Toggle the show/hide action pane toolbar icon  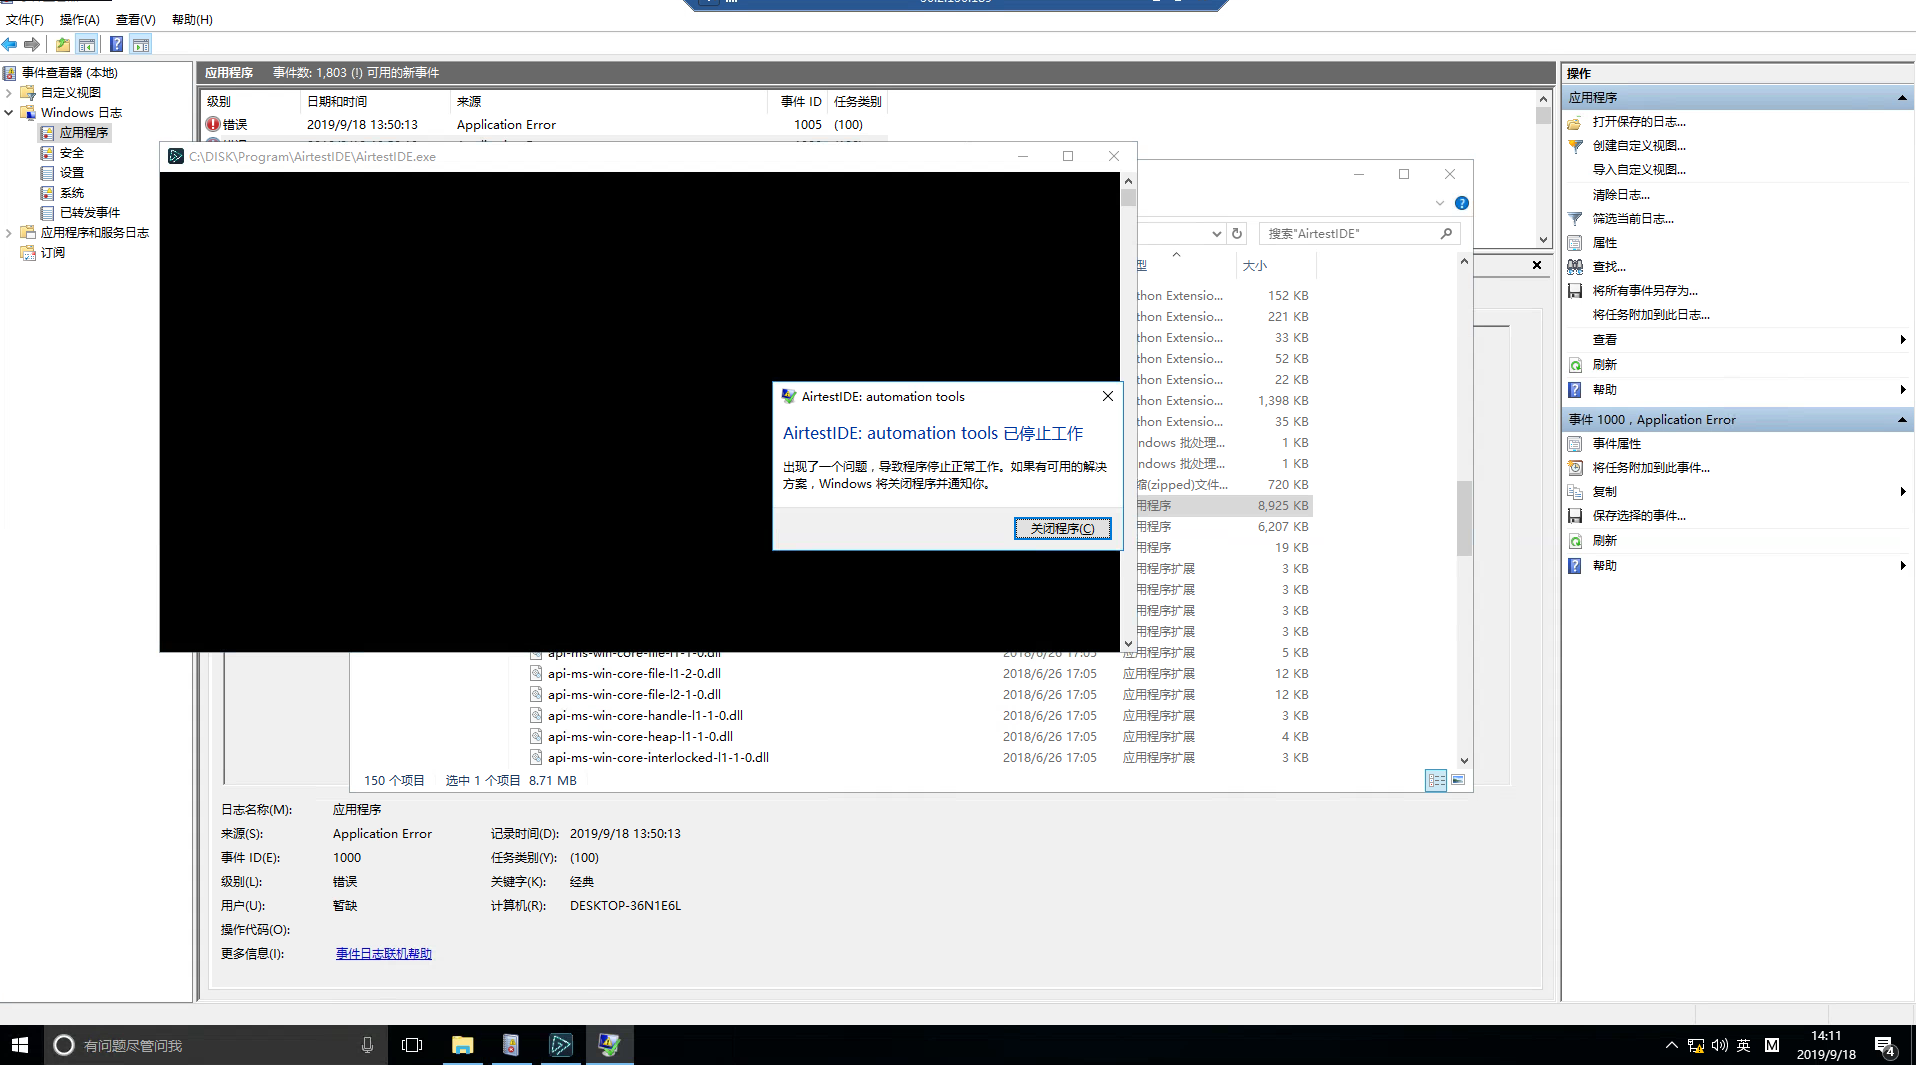tap(141, 44)
